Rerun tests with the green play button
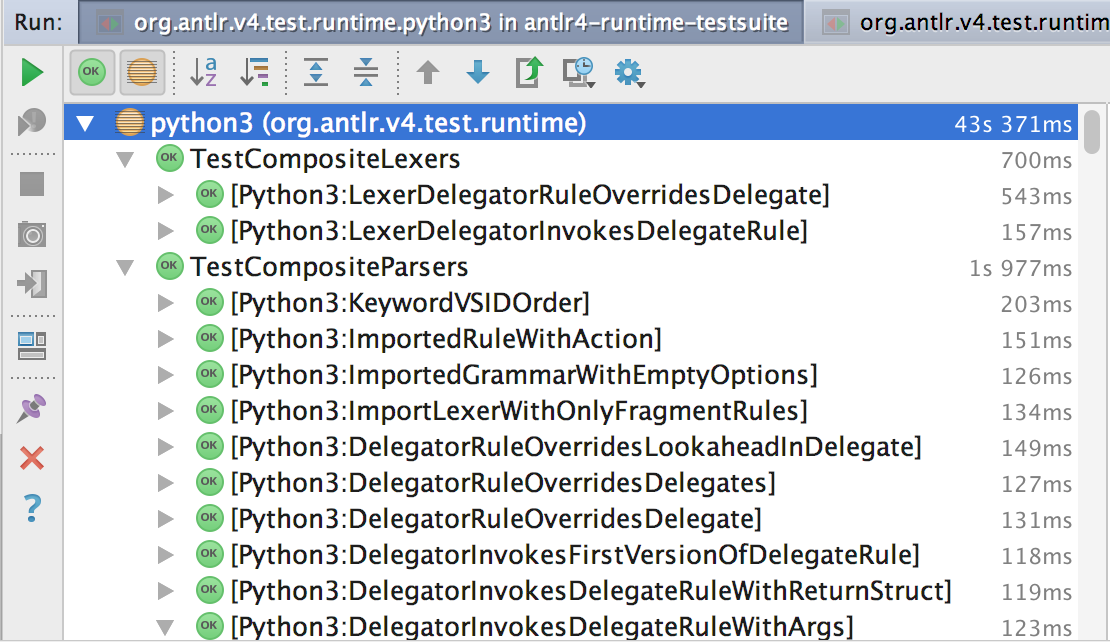 (x=32, y=72)
